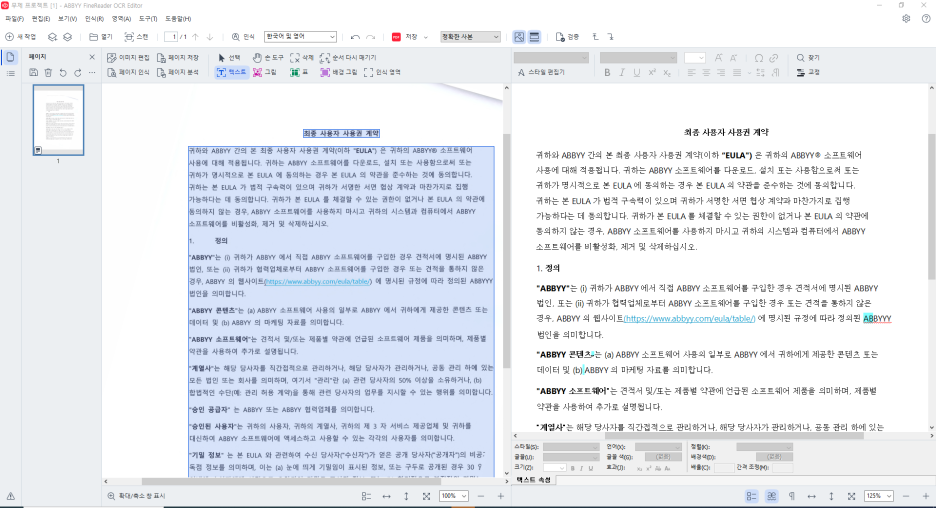Toggle Underline in text toolbar
936x508 pixels.
pos(637,73)
